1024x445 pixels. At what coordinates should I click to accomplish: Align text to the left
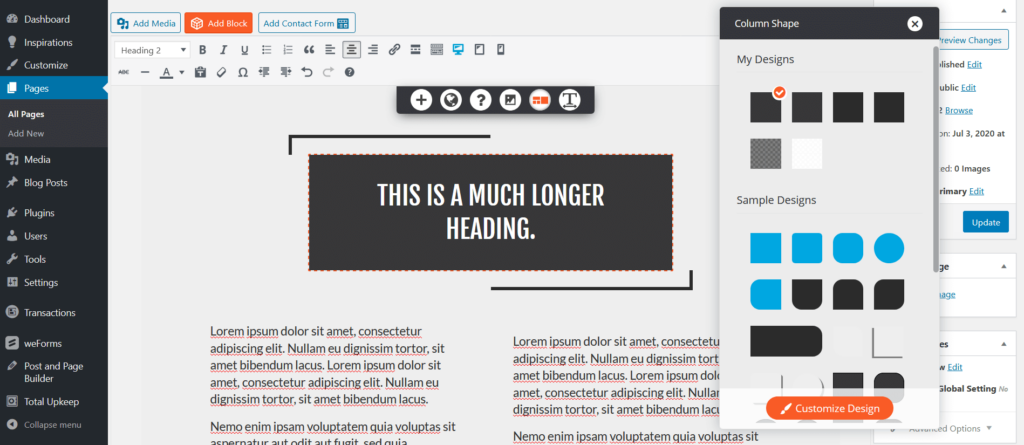pos(330,50)
